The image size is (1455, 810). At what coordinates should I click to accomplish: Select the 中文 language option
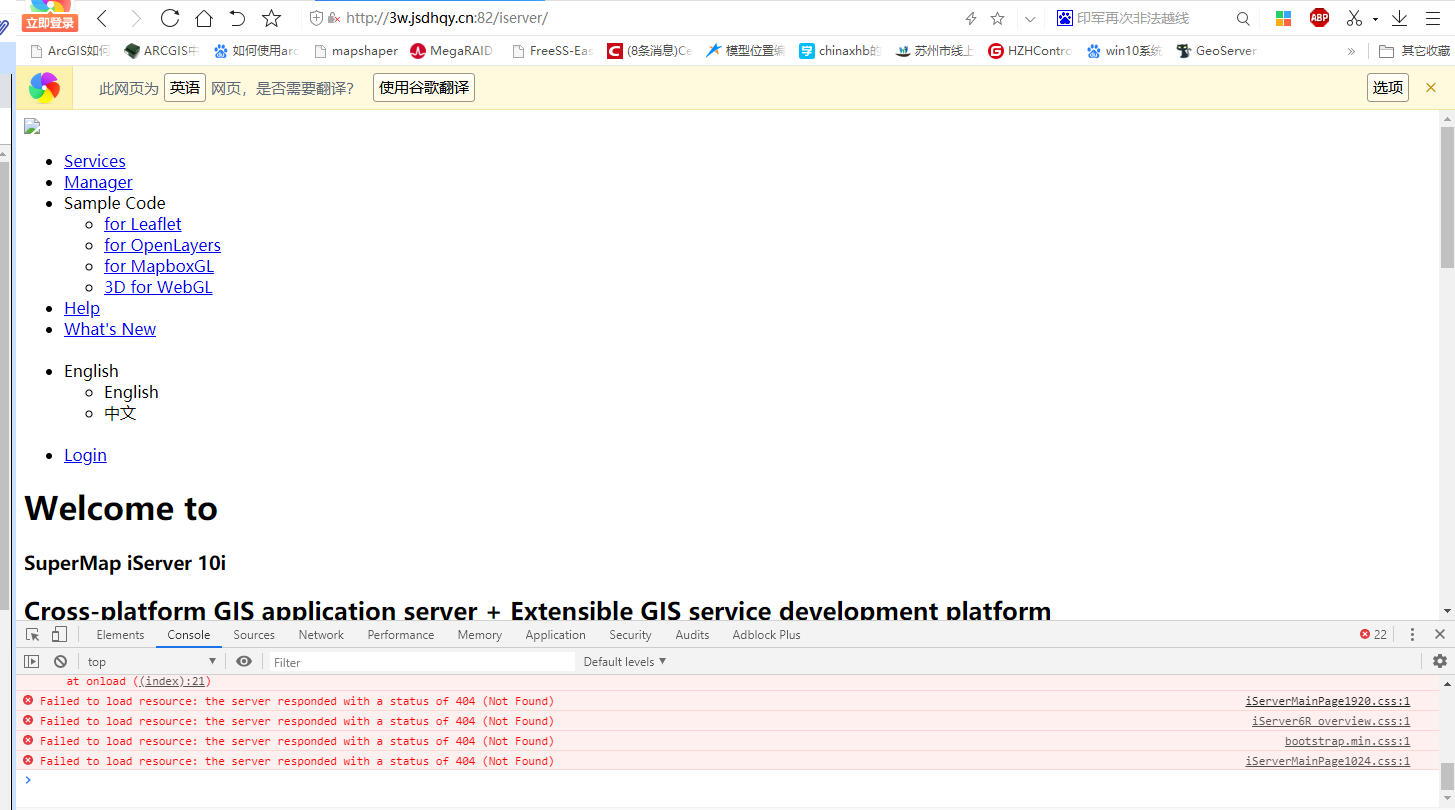[120, 413]
